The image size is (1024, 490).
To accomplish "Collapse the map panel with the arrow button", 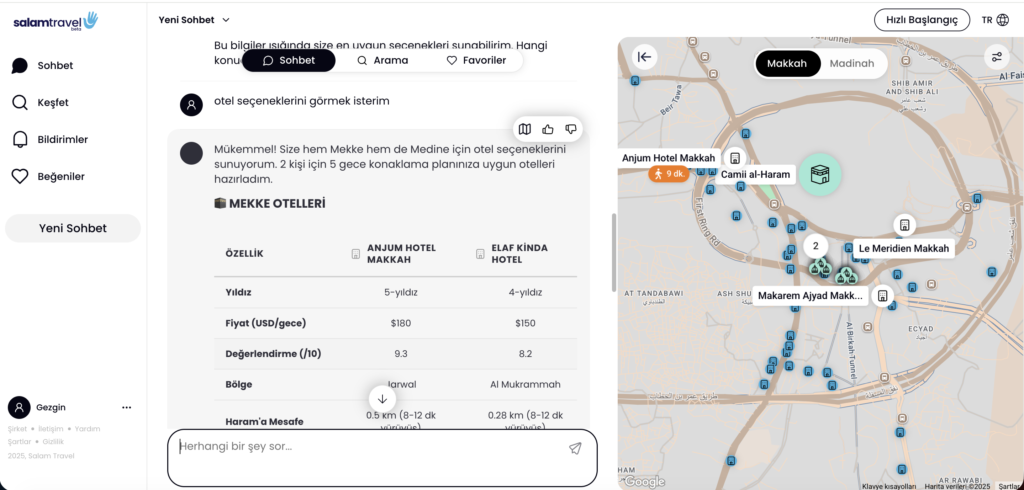I will tap(645, 57).
